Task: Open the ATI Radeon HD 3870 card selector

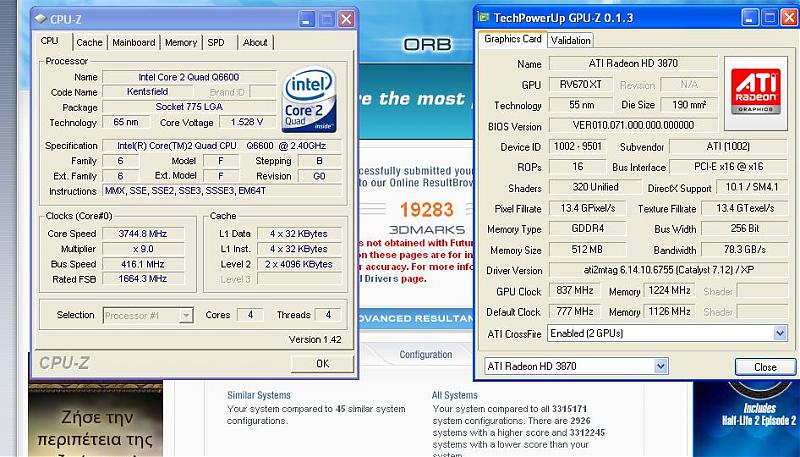Action: point(576,366)
